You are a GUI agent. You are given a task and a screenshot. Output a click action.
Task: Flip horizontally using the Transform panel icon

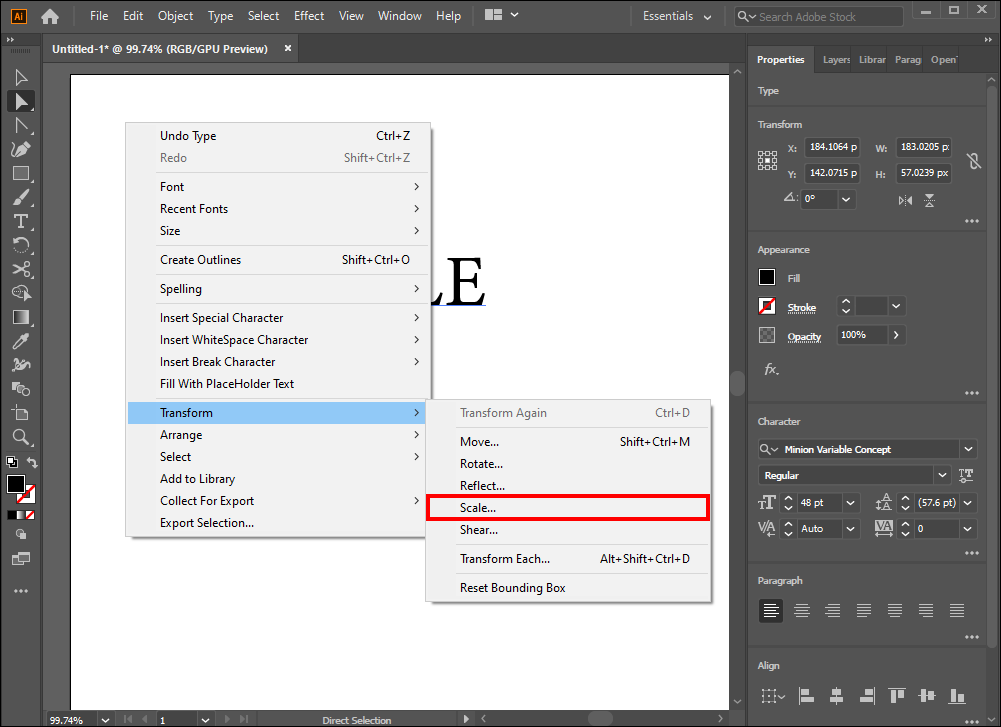(x=906, y=200)
